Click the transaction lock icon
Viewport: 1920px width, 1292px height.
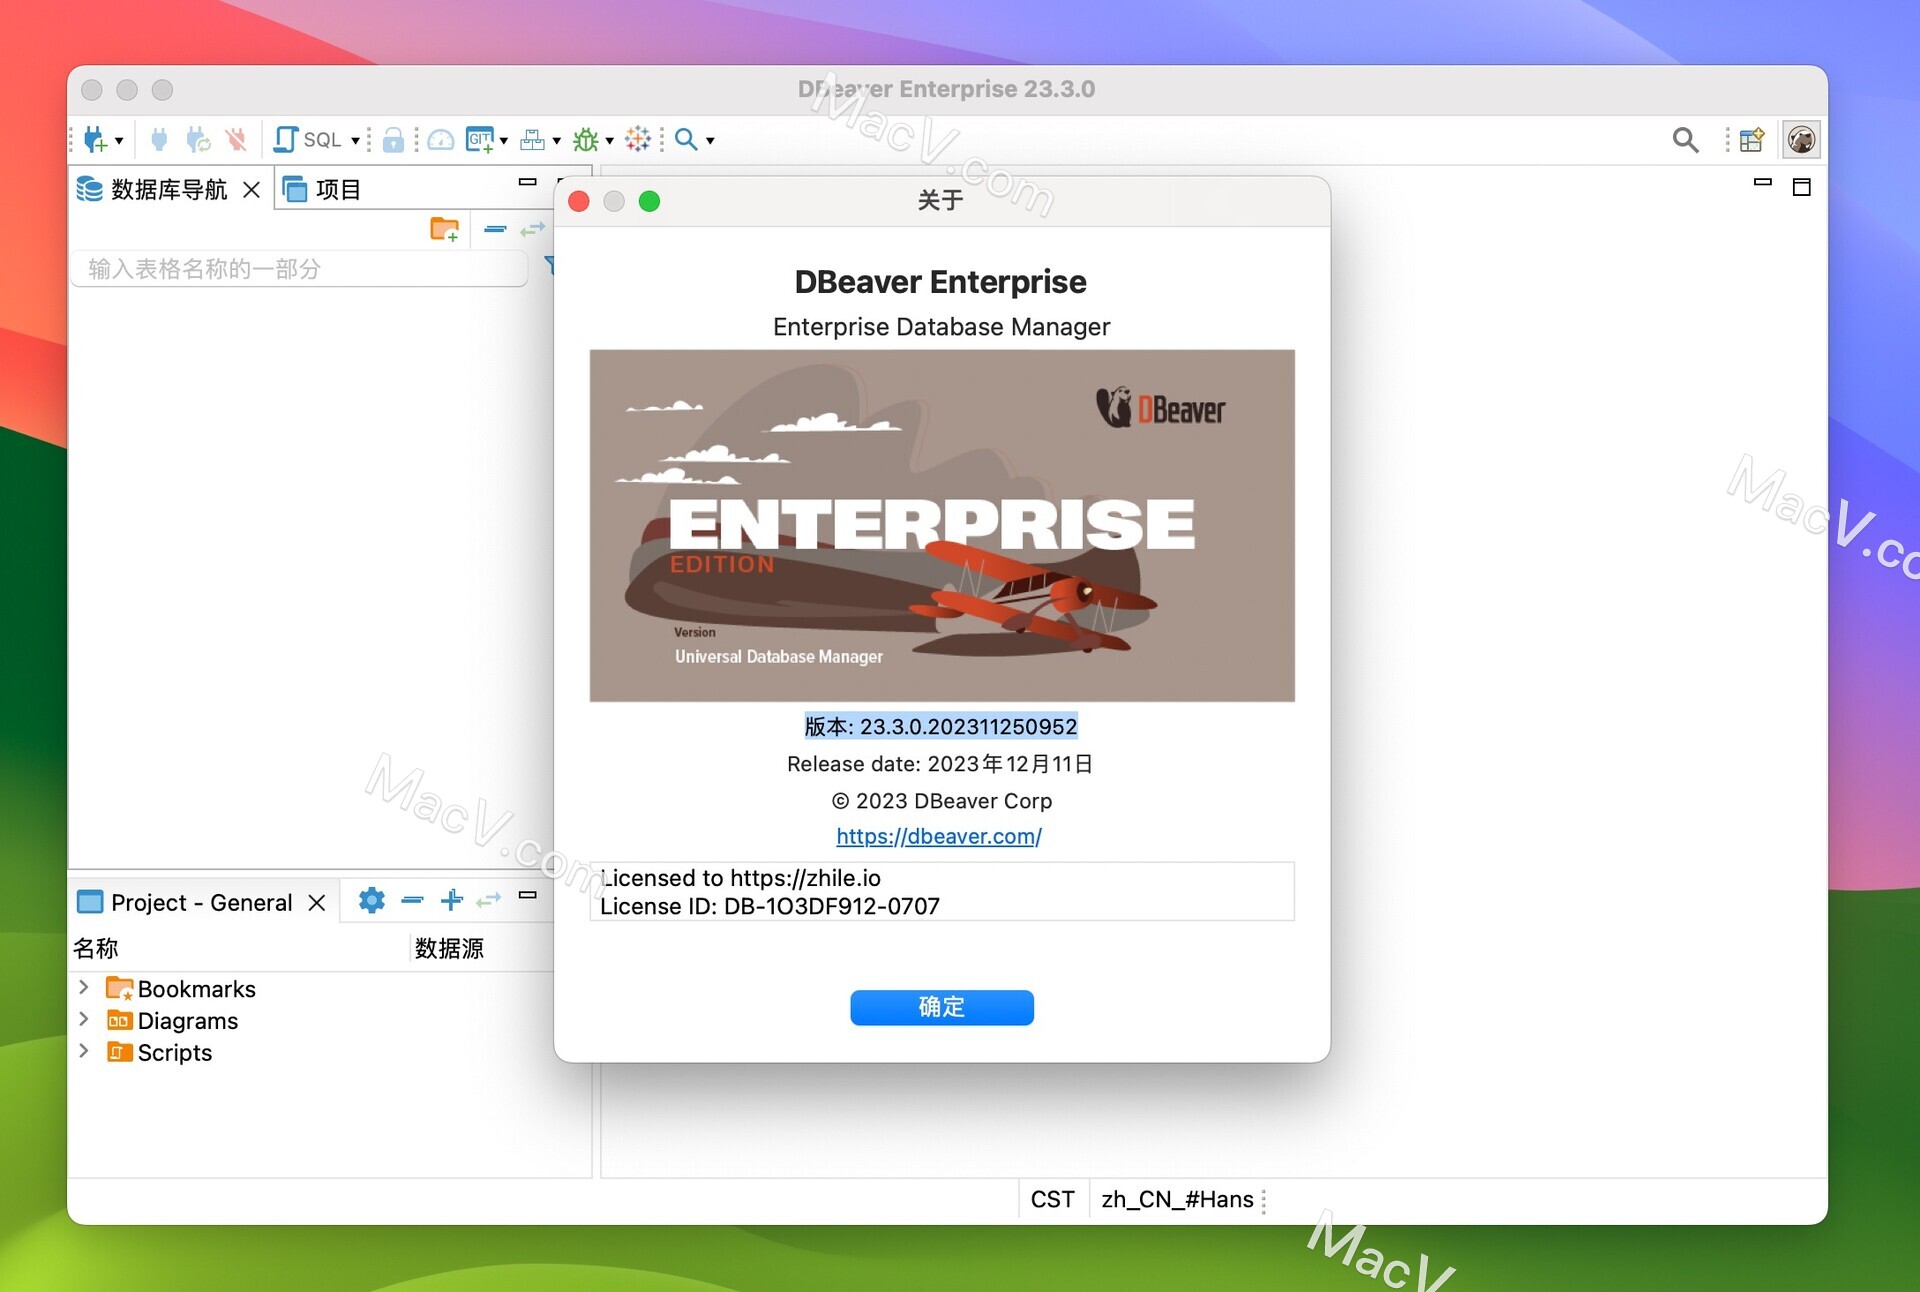(393, 139)
